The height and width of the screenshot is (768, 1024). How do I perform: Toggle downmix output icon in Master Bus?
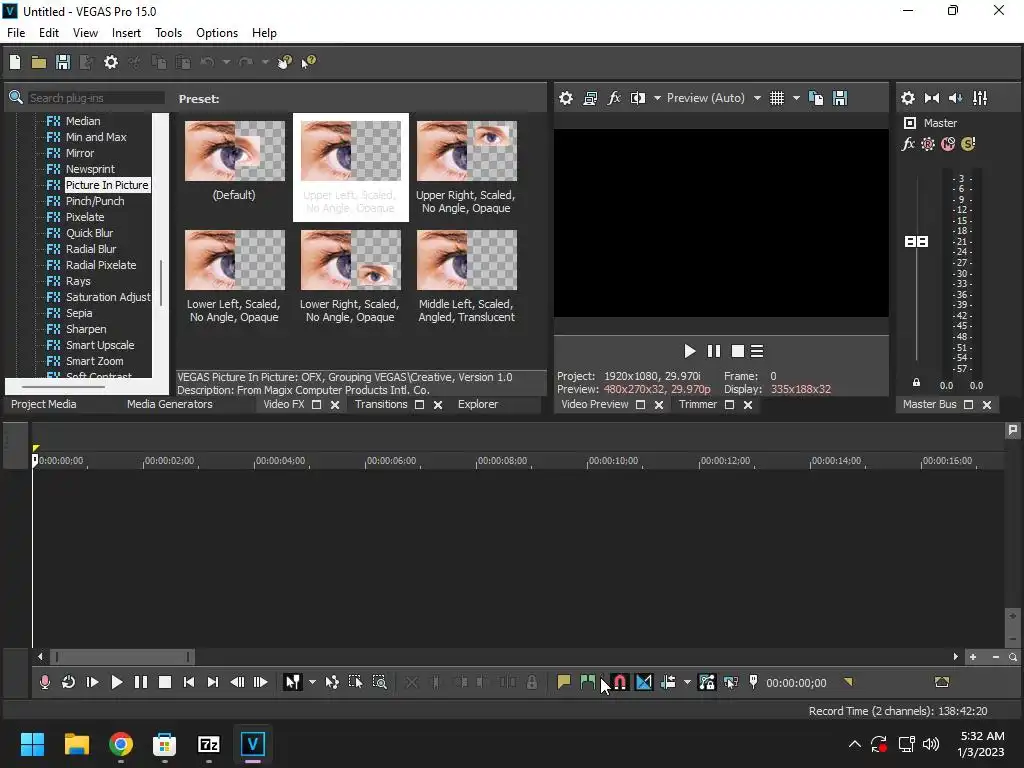(932, 98)
